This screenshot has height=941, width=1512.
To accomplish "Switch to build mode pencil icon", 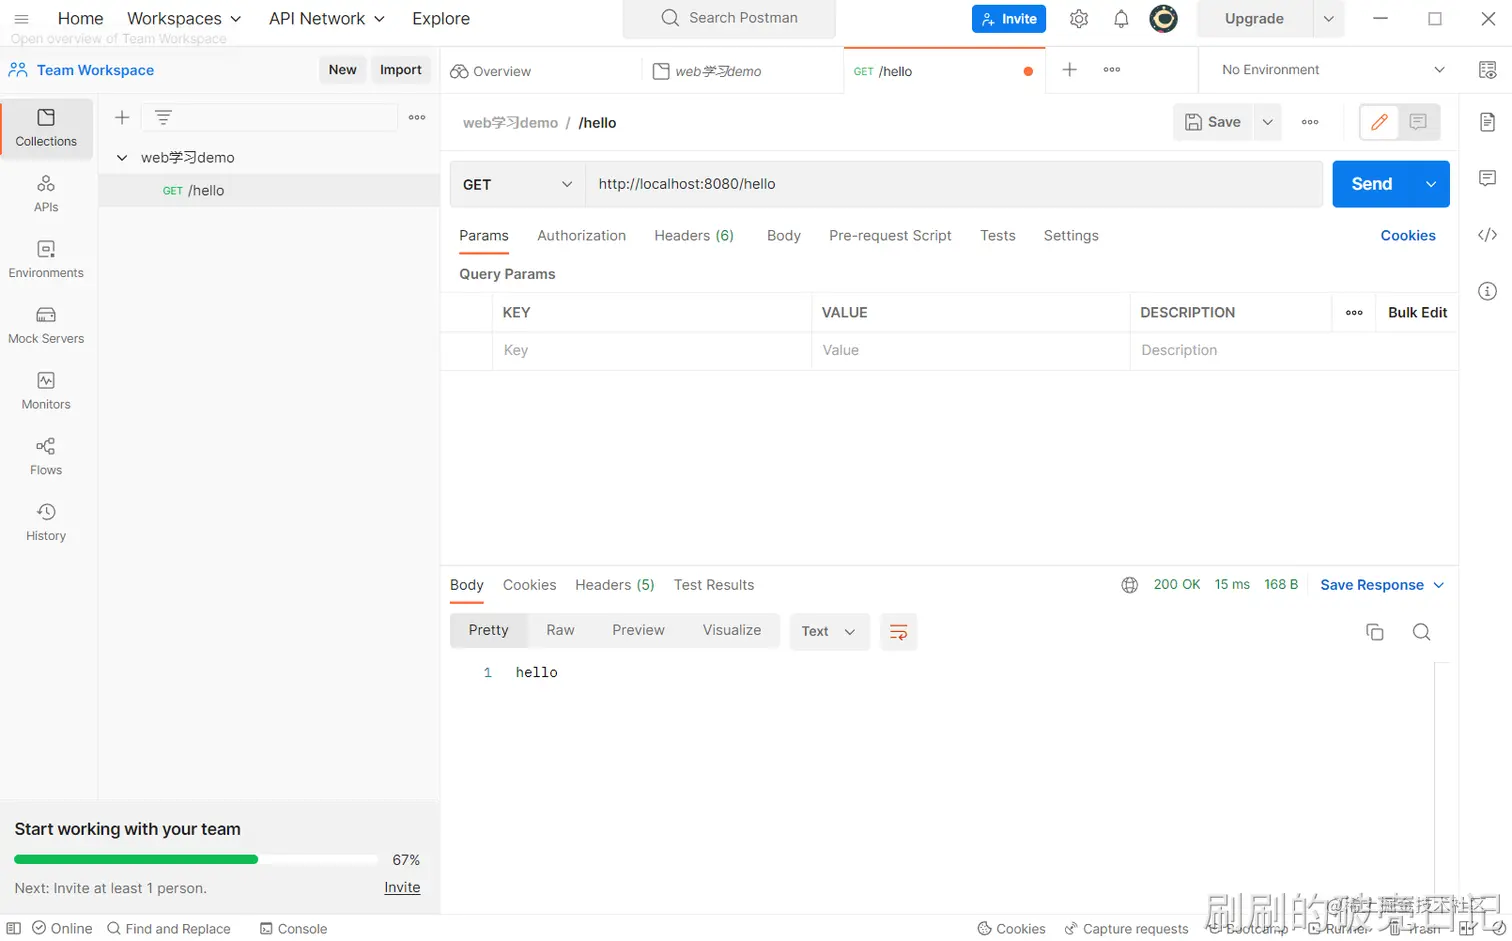I will point(1379,122).
